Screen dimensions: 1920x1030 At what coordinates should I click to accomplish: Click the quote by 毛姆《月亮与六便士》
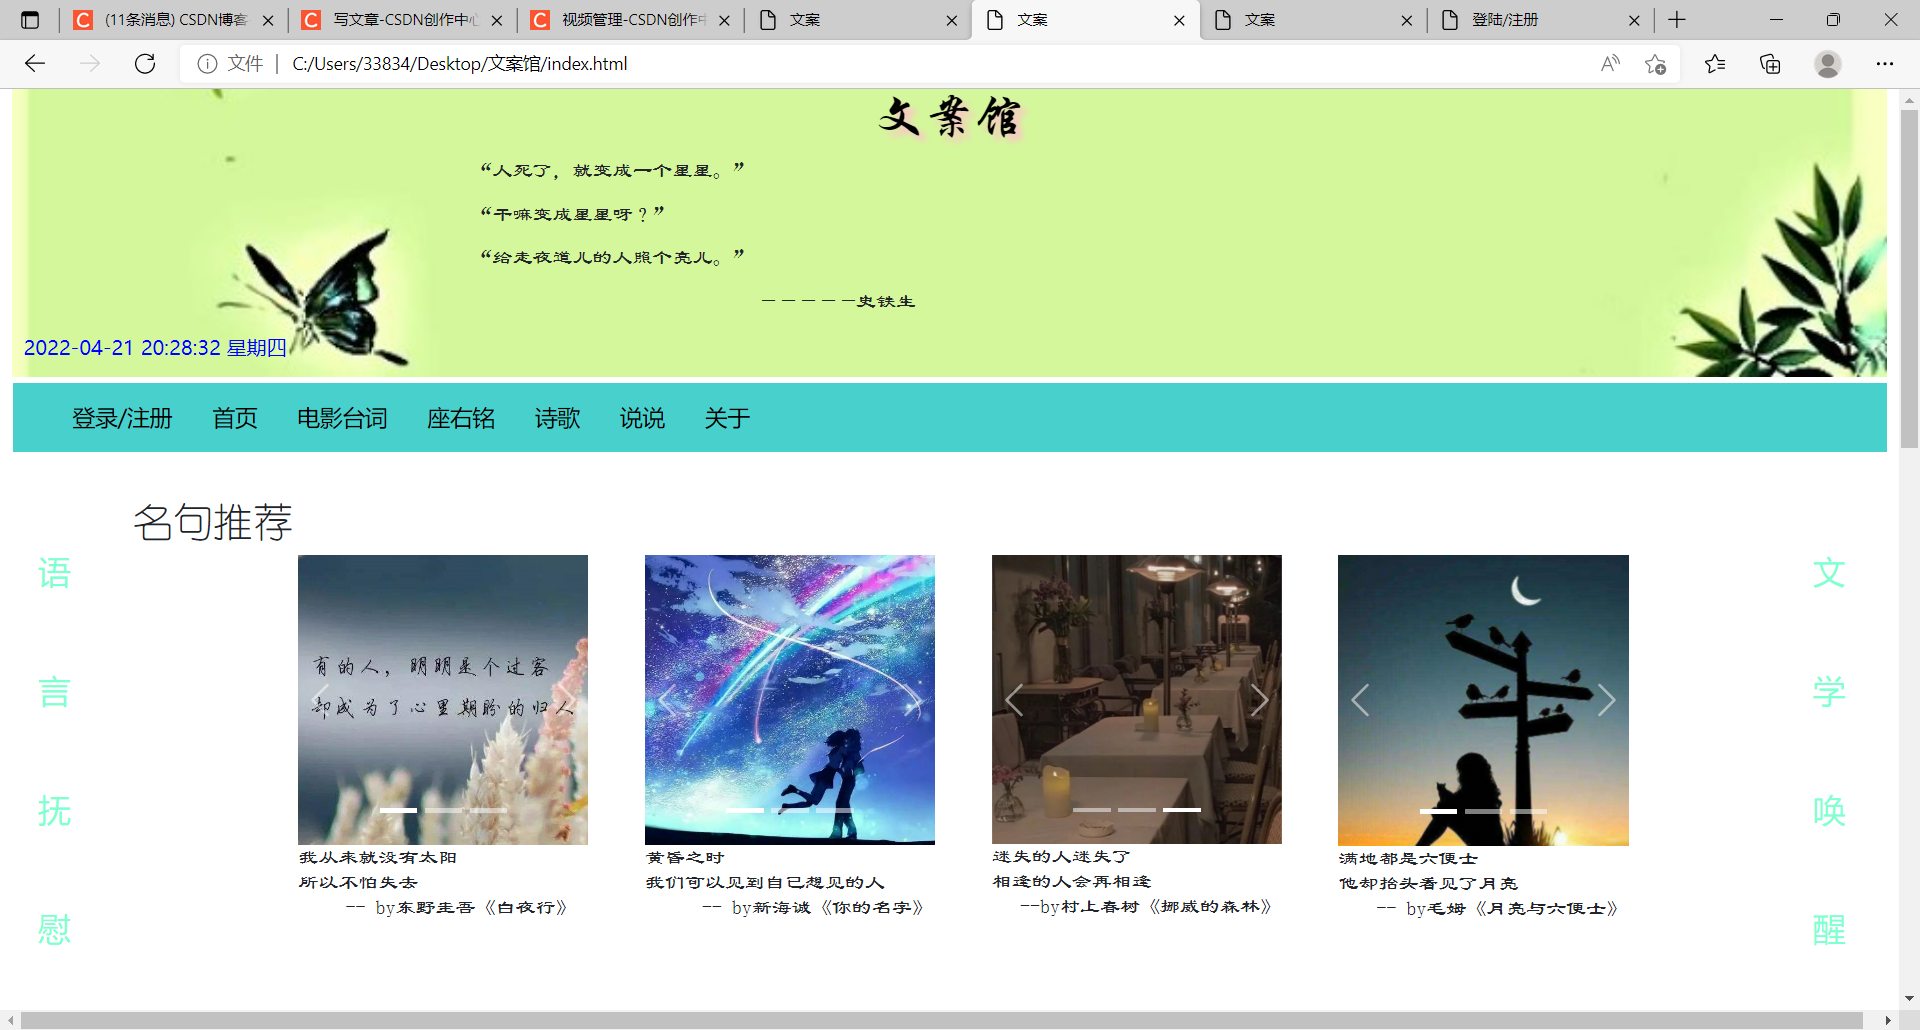1479,884
